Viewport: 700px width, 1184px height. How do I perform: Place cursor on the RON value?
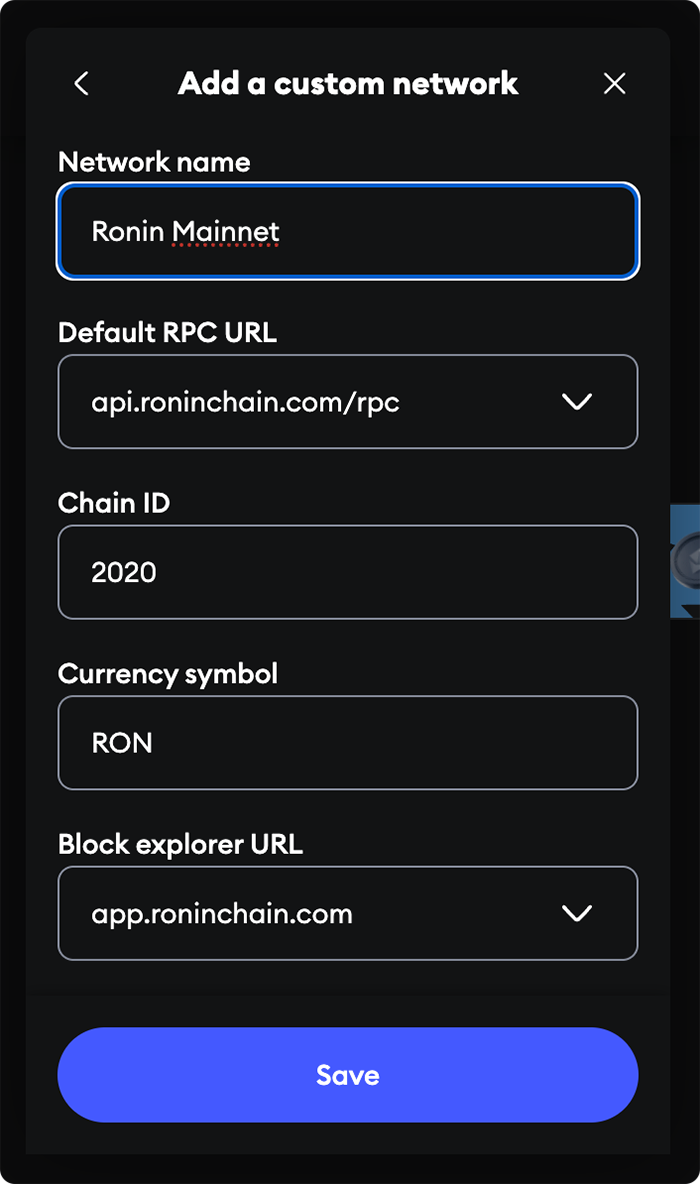click(122, 743)
